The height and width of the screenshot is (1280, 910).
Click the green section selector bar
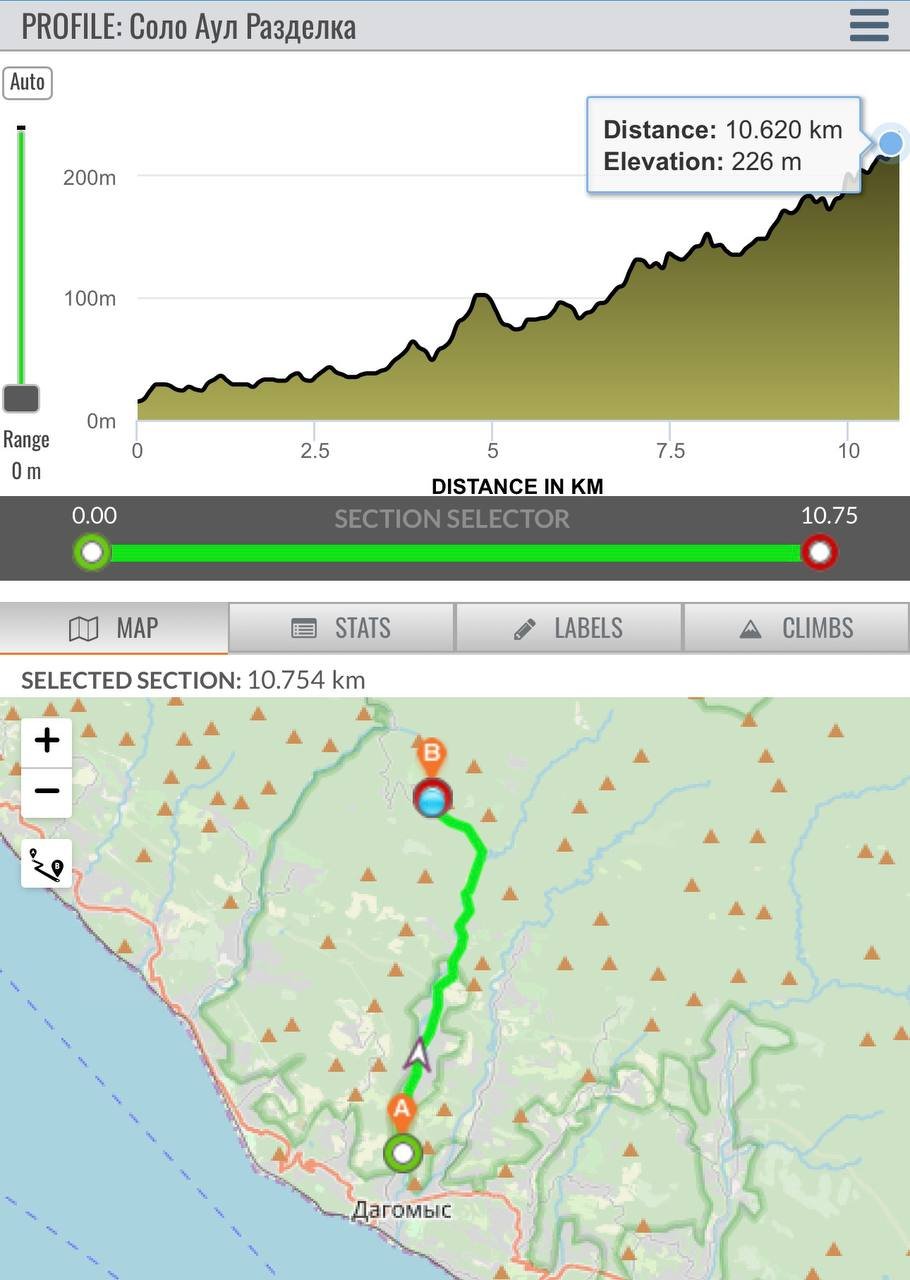click(456, 553)
